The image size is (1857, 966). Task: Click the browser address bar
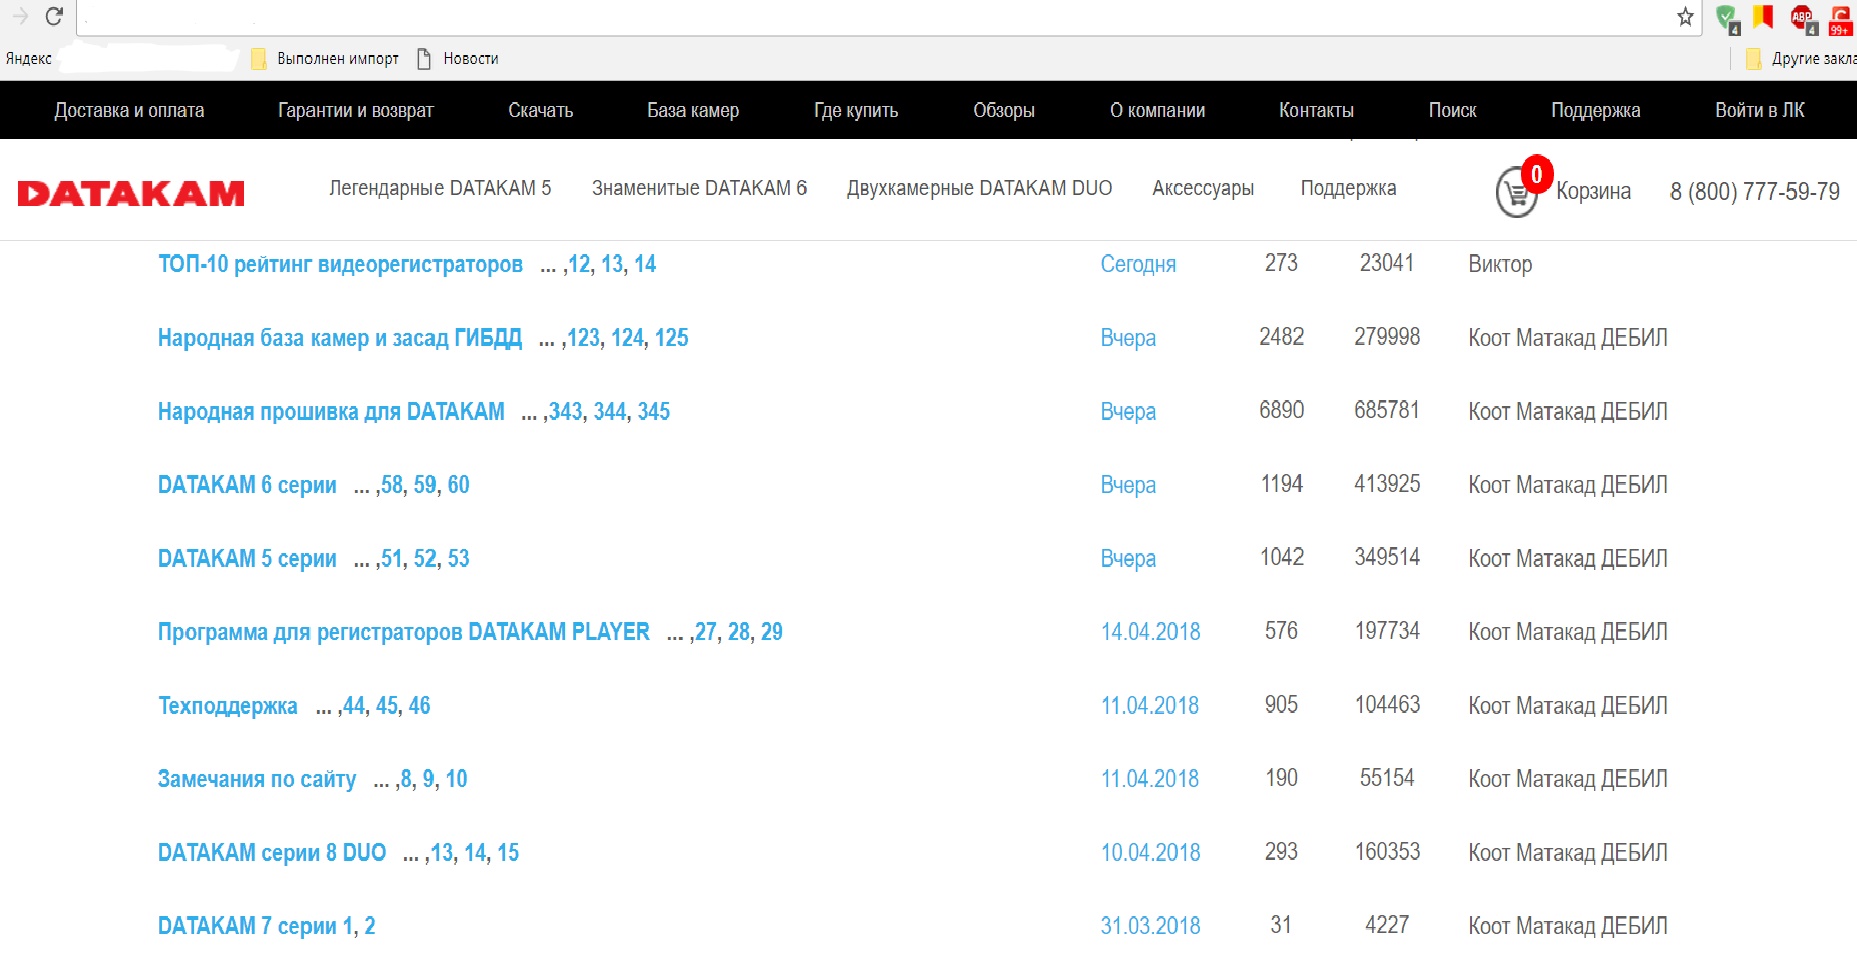[870, 17]
